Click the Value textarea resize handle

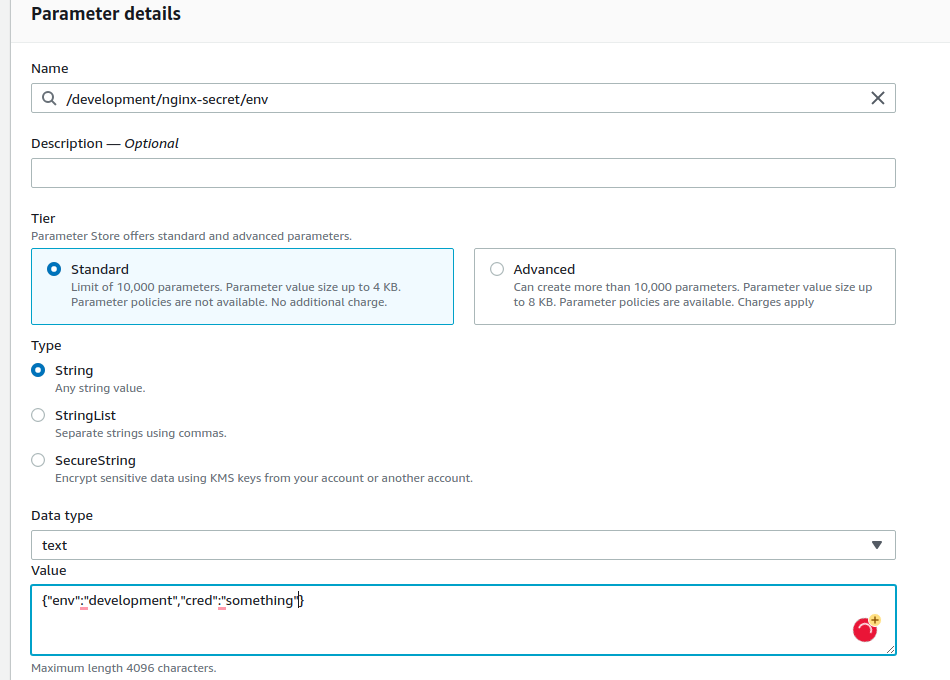(x=889, y=648)
